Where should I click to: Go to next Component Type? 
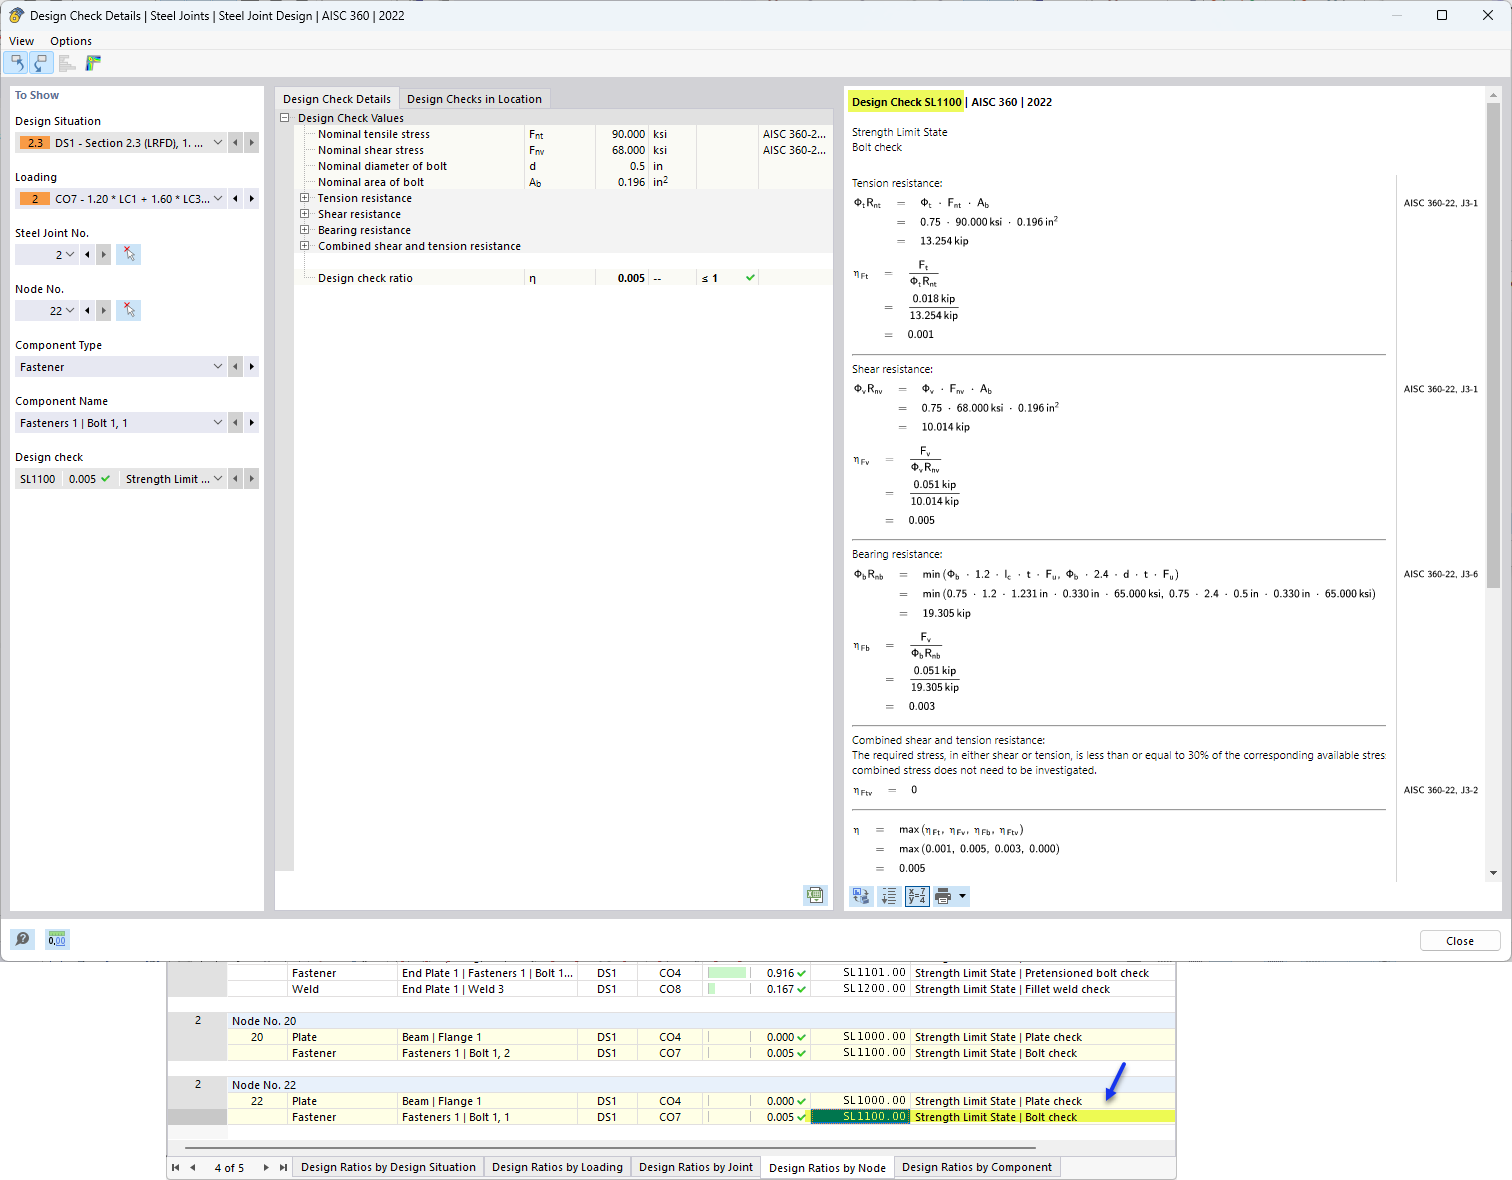(x=251, y=367)
